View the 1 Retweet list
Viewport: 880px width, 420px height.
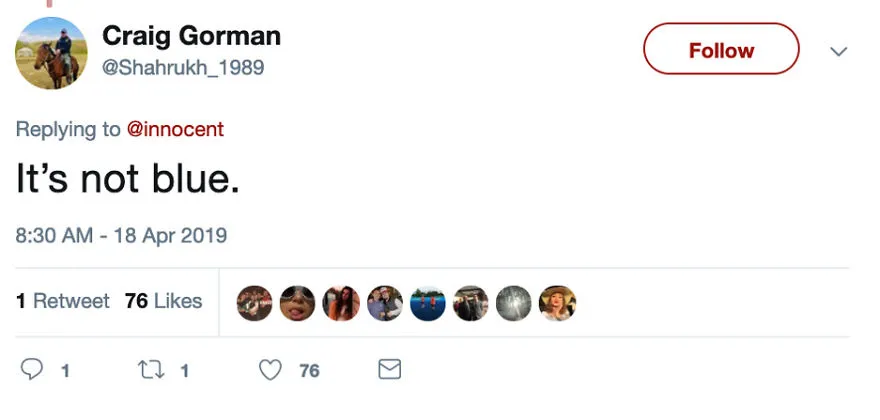(63, 301)
